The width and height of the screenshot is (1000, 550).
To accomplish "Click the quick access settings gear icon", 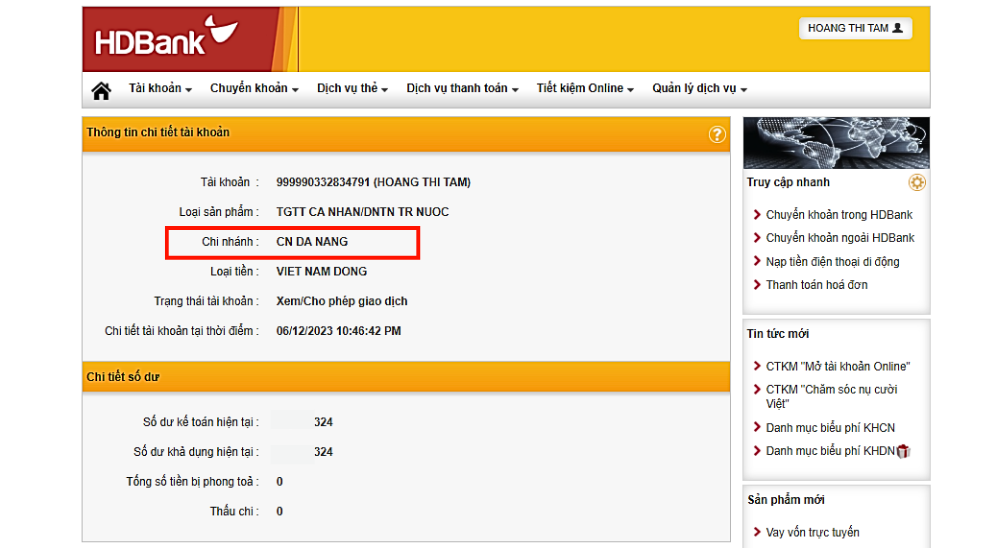I will click(917, 182).
